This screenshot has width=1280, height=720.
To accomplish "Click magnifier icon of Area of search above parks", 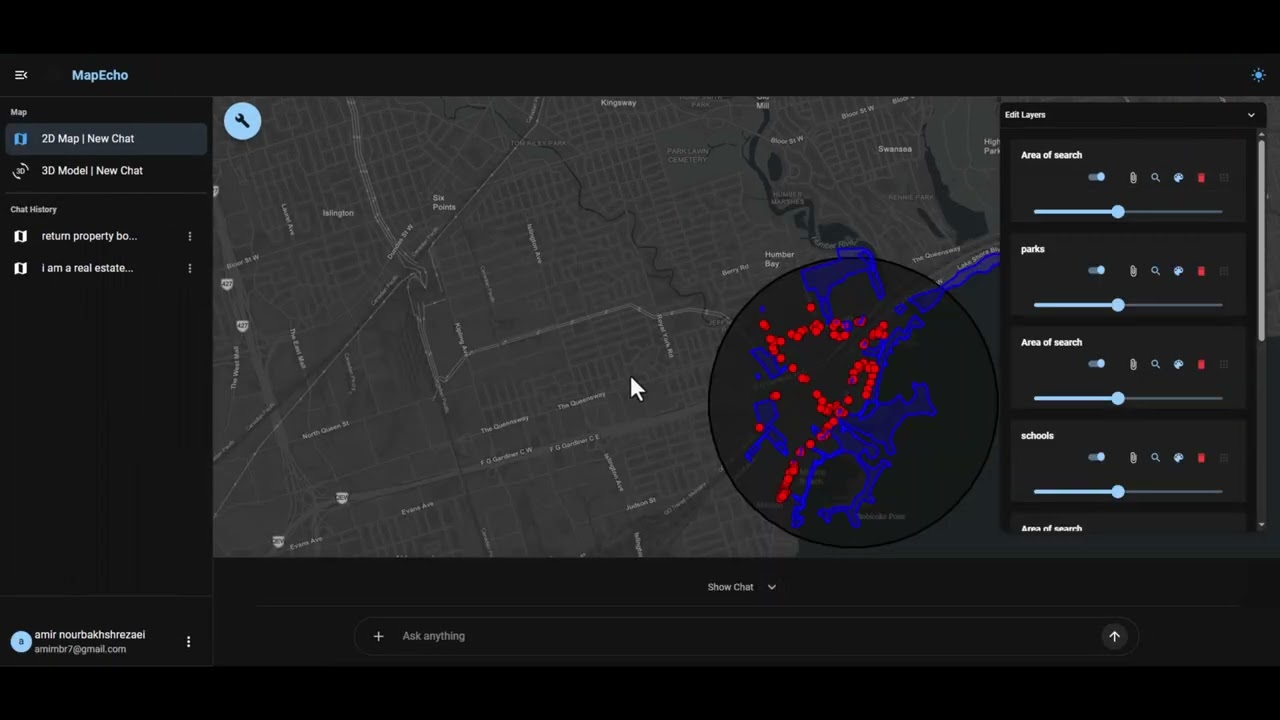I will pyautogui.click(x=1155, y=178).
